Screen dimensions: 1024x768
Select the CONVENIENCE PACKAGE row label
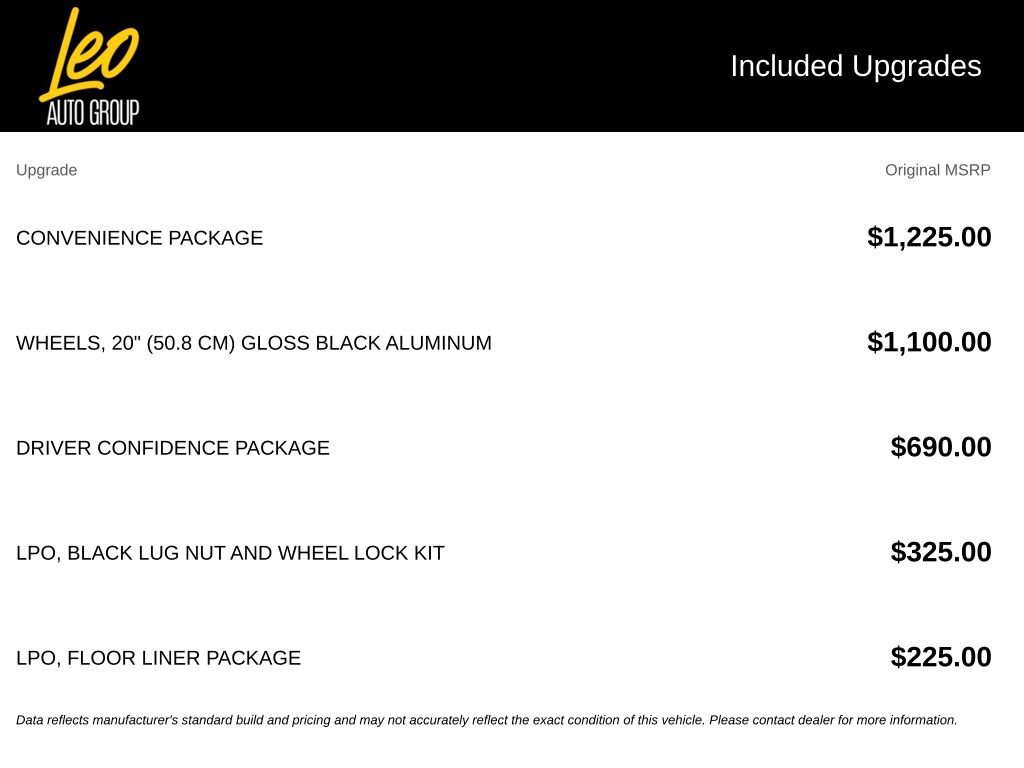[140, 238]
